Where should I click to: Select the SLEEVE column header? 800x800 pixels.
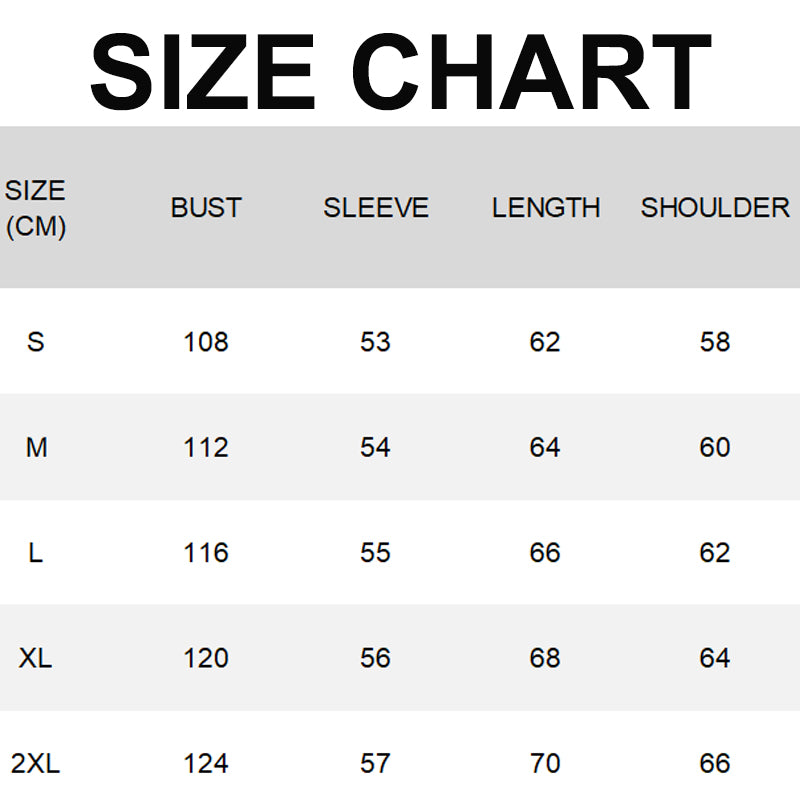click(x=375, y=208)
